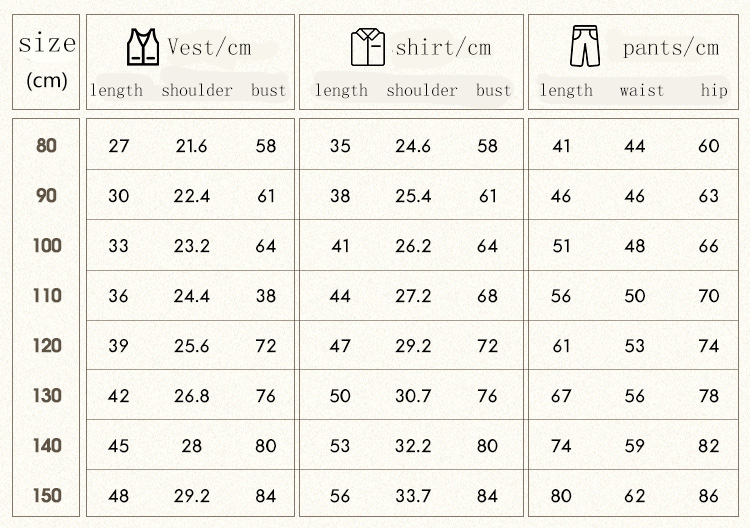Click shirt shoulder value 29.2 for size 120
This screenshot has width=750, height=528.
pos(413,346)
